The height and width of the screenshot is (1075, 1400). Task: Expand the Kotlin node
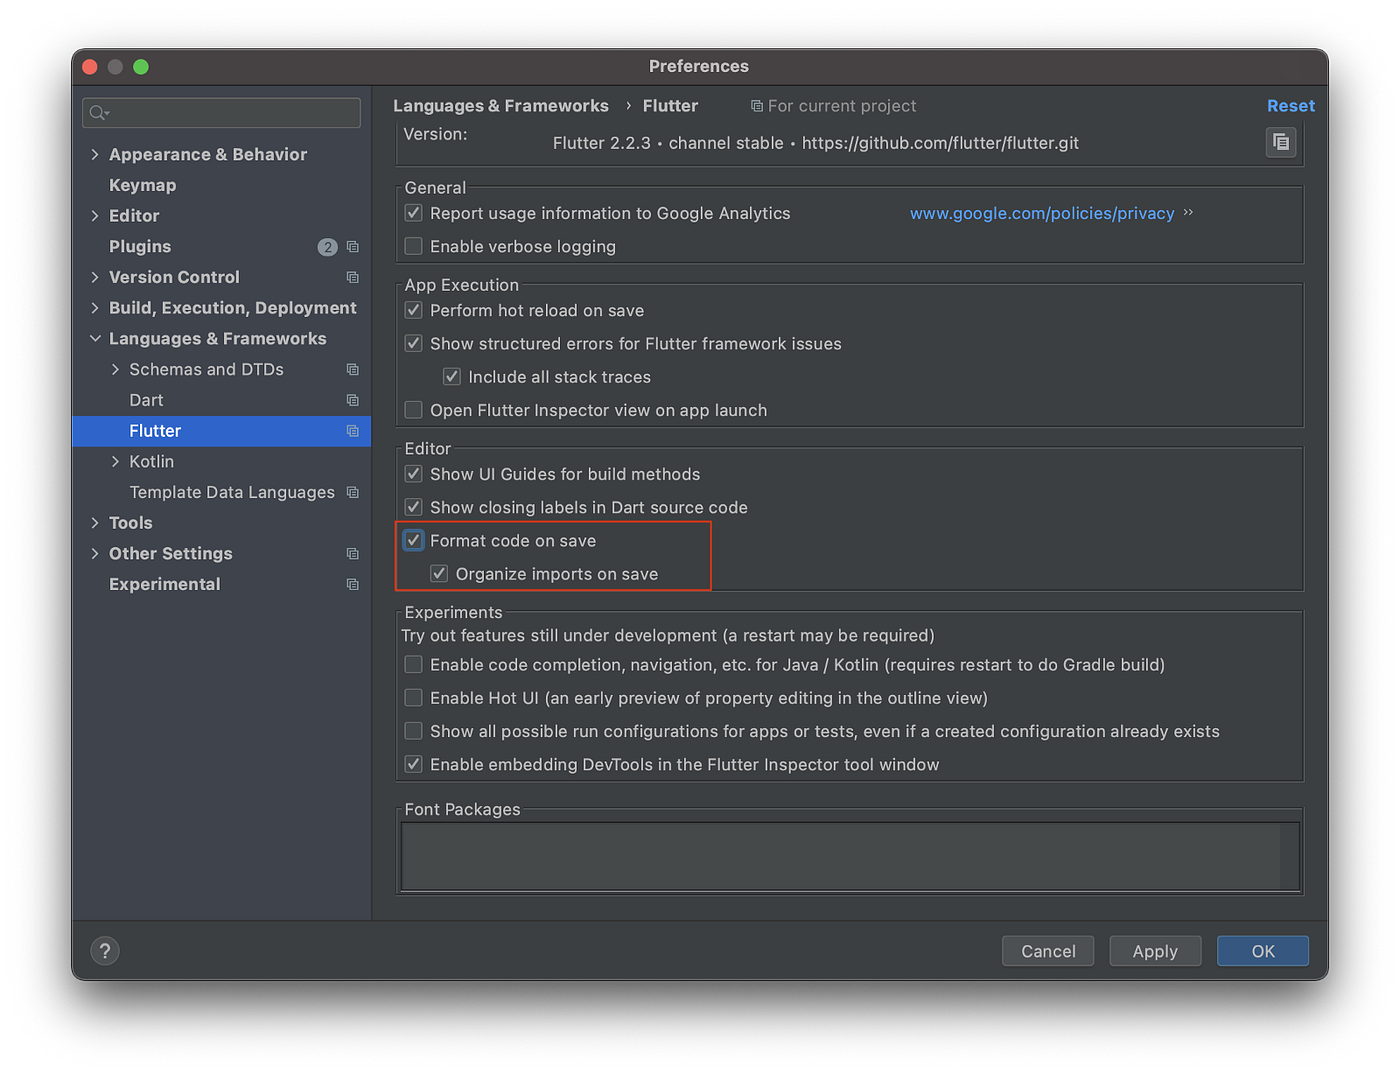point(115,462)
